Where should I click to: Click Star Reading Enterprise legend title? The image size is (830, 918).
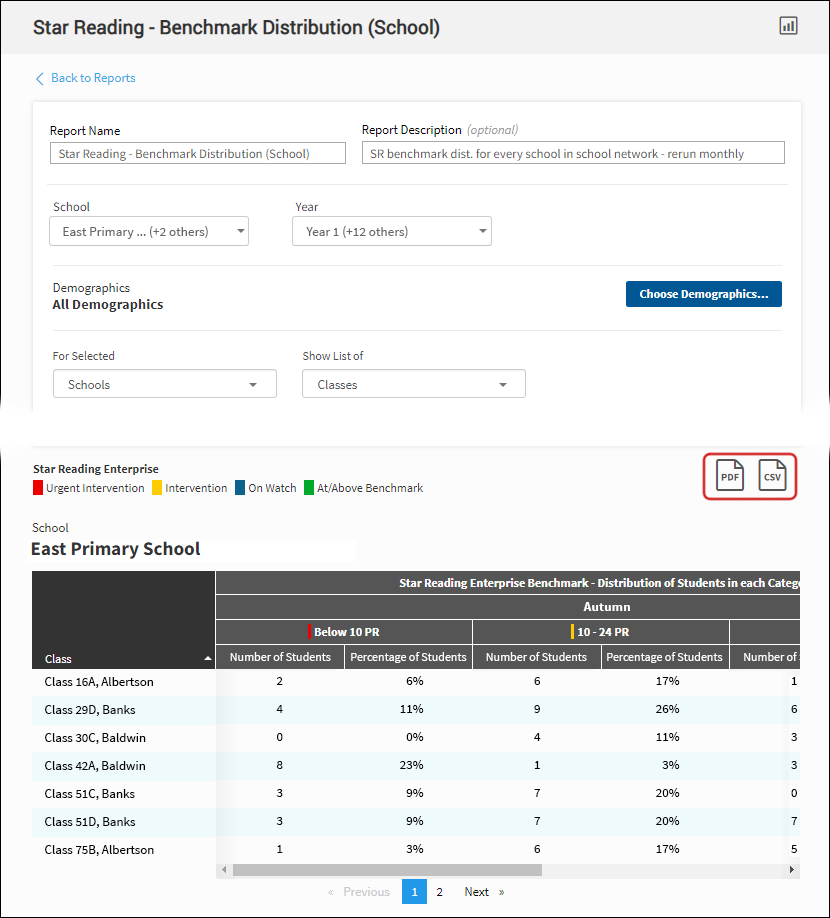96,469
